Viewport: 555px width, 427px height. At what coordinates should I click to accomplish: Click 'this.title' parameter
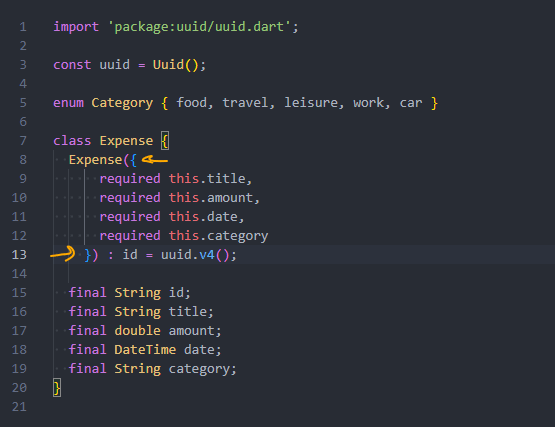(x=207, y=179)
